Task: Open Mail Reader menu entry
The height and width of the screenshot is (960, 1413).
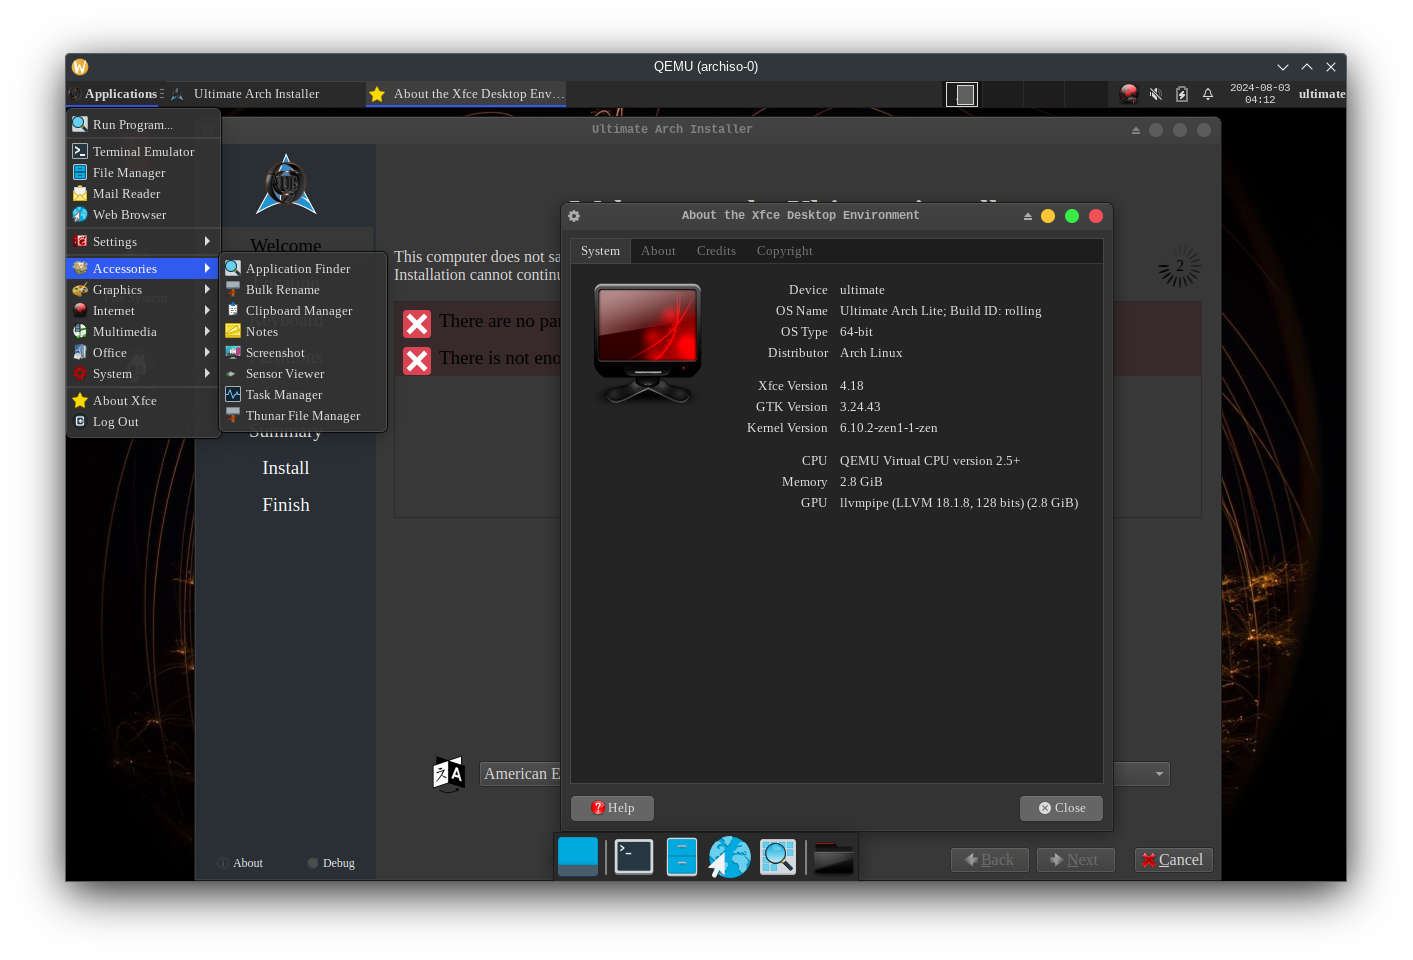Action: coord(143,193)
